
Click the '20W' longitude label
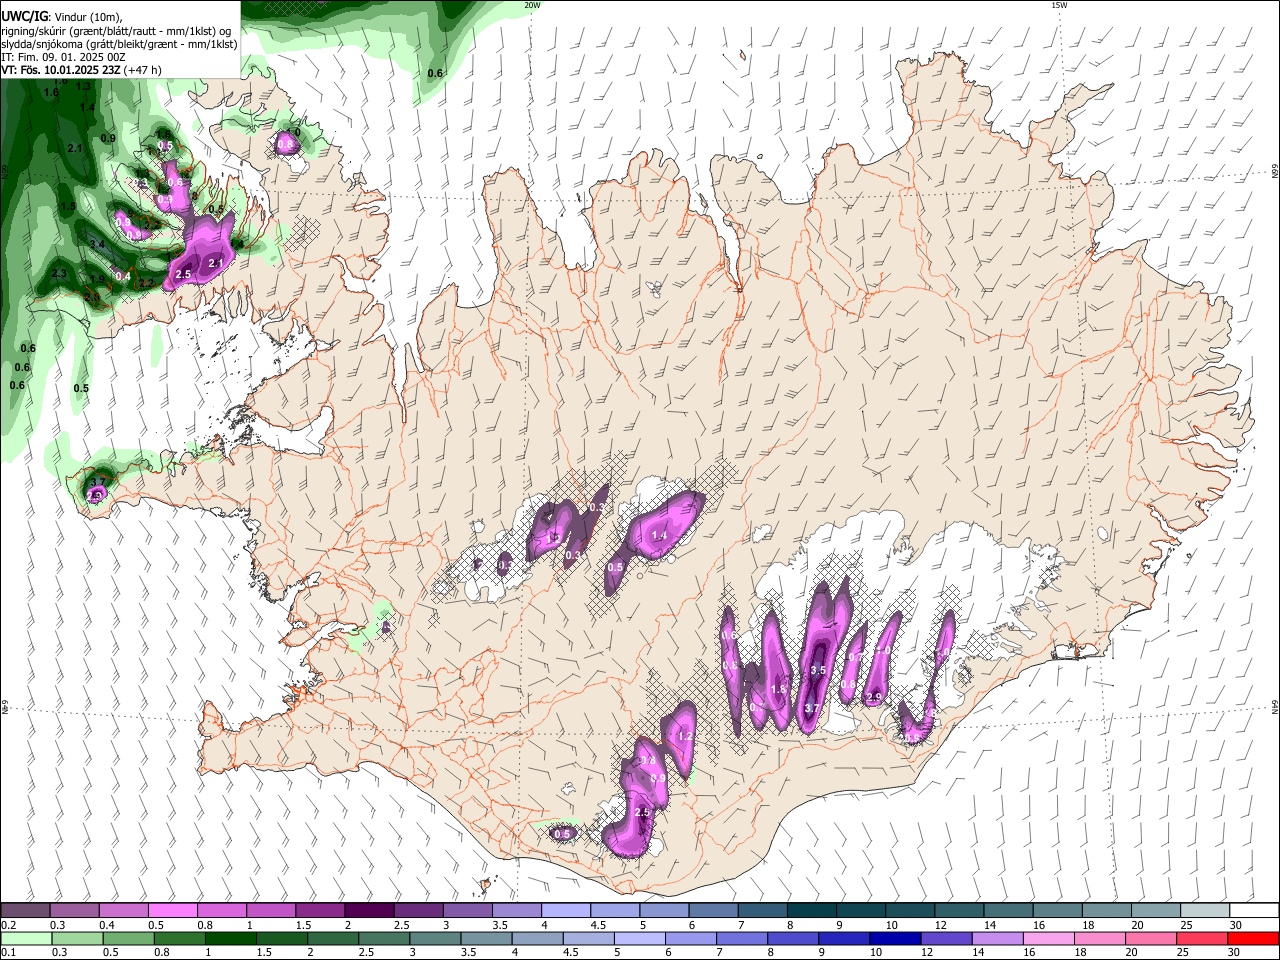[532, 5]
